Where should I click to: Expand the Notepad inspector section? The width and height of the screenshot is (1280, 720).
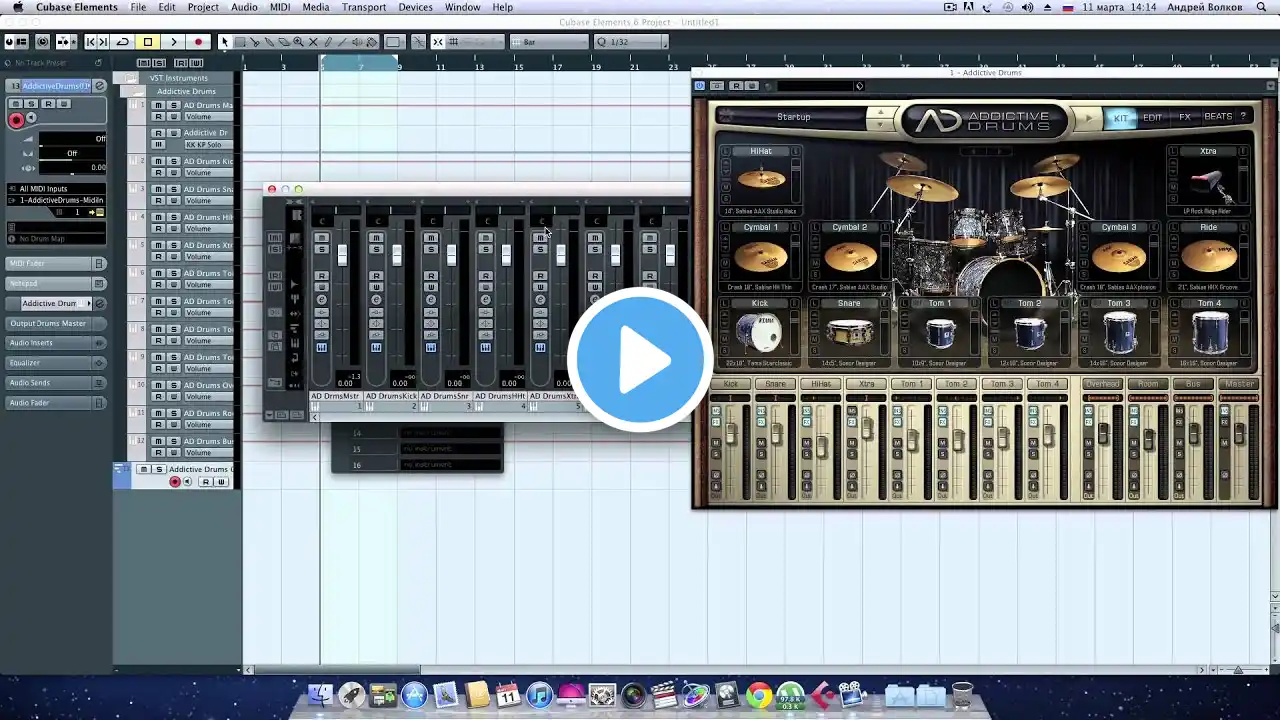(x=56, y=283)
